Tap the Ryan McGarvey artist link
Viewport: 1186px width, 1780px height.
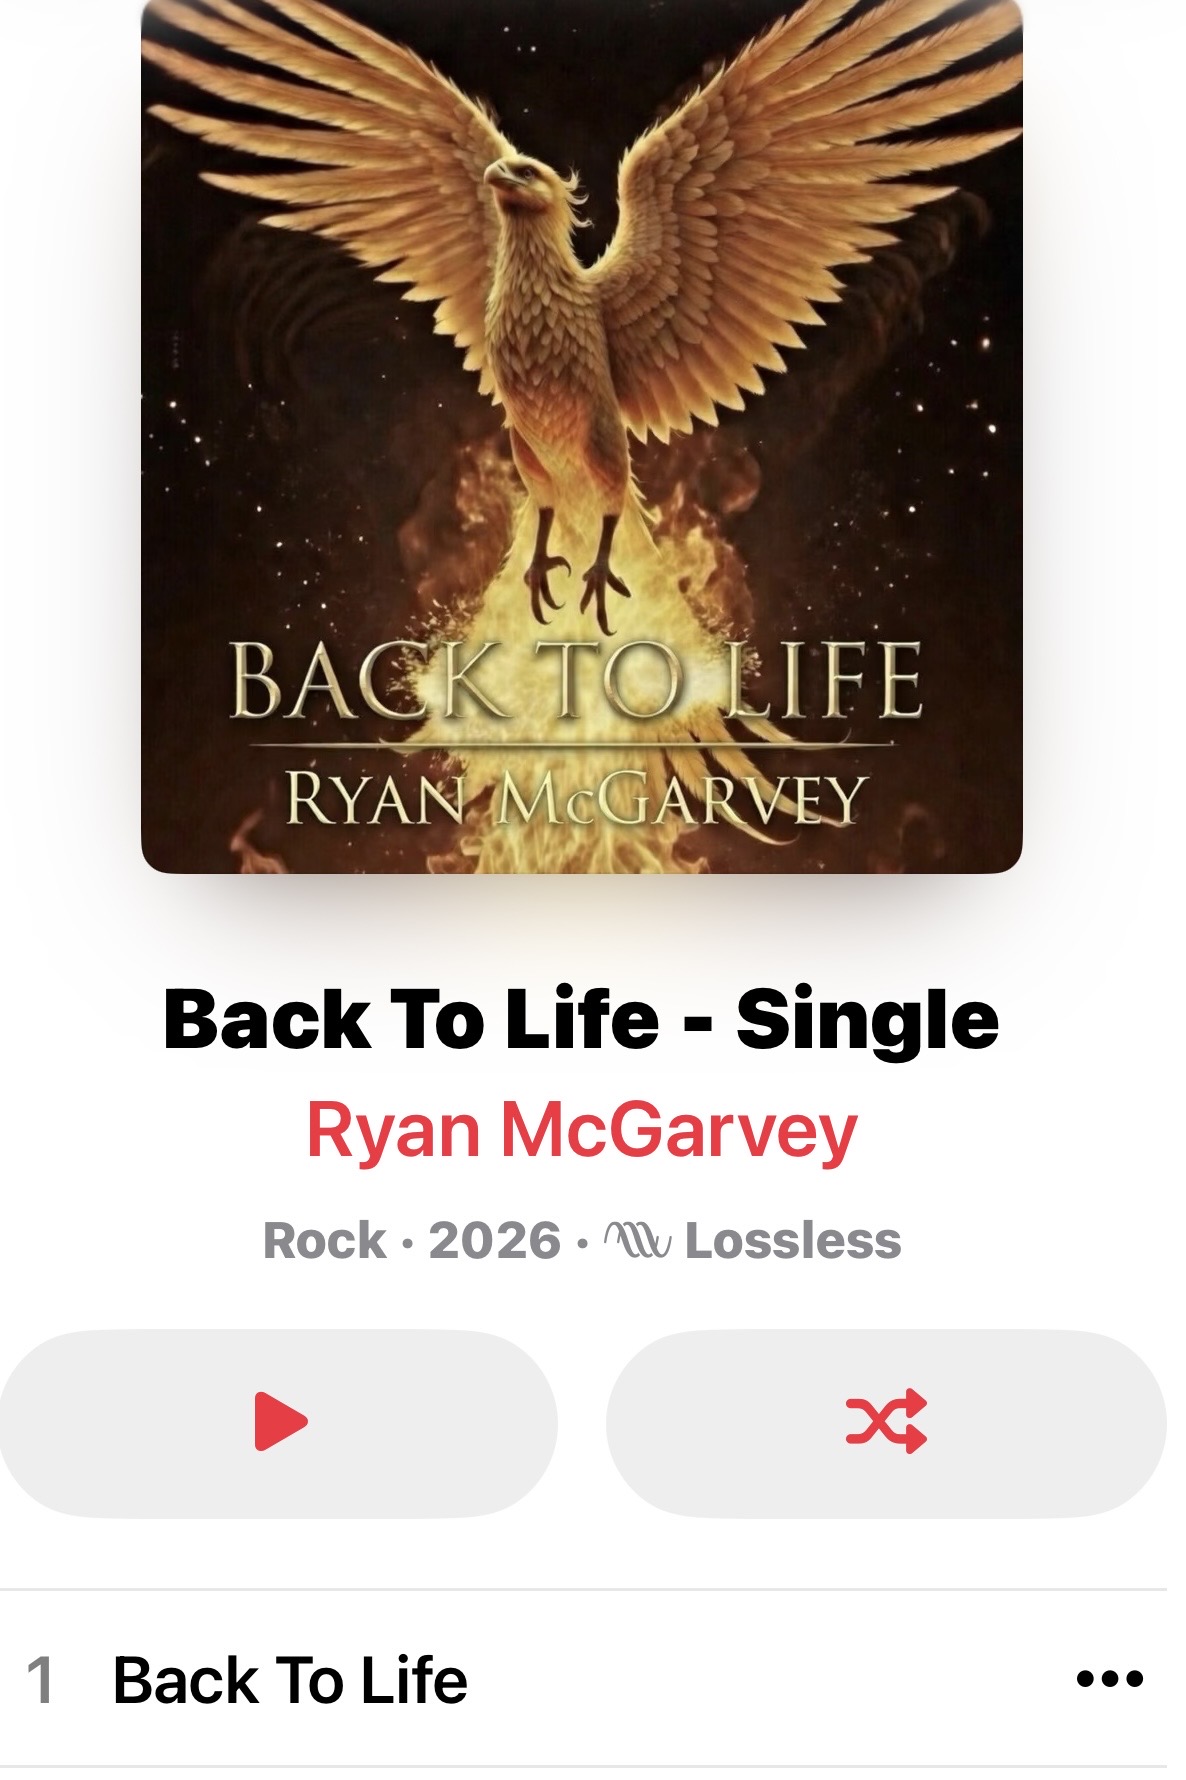click(582, 1131)
